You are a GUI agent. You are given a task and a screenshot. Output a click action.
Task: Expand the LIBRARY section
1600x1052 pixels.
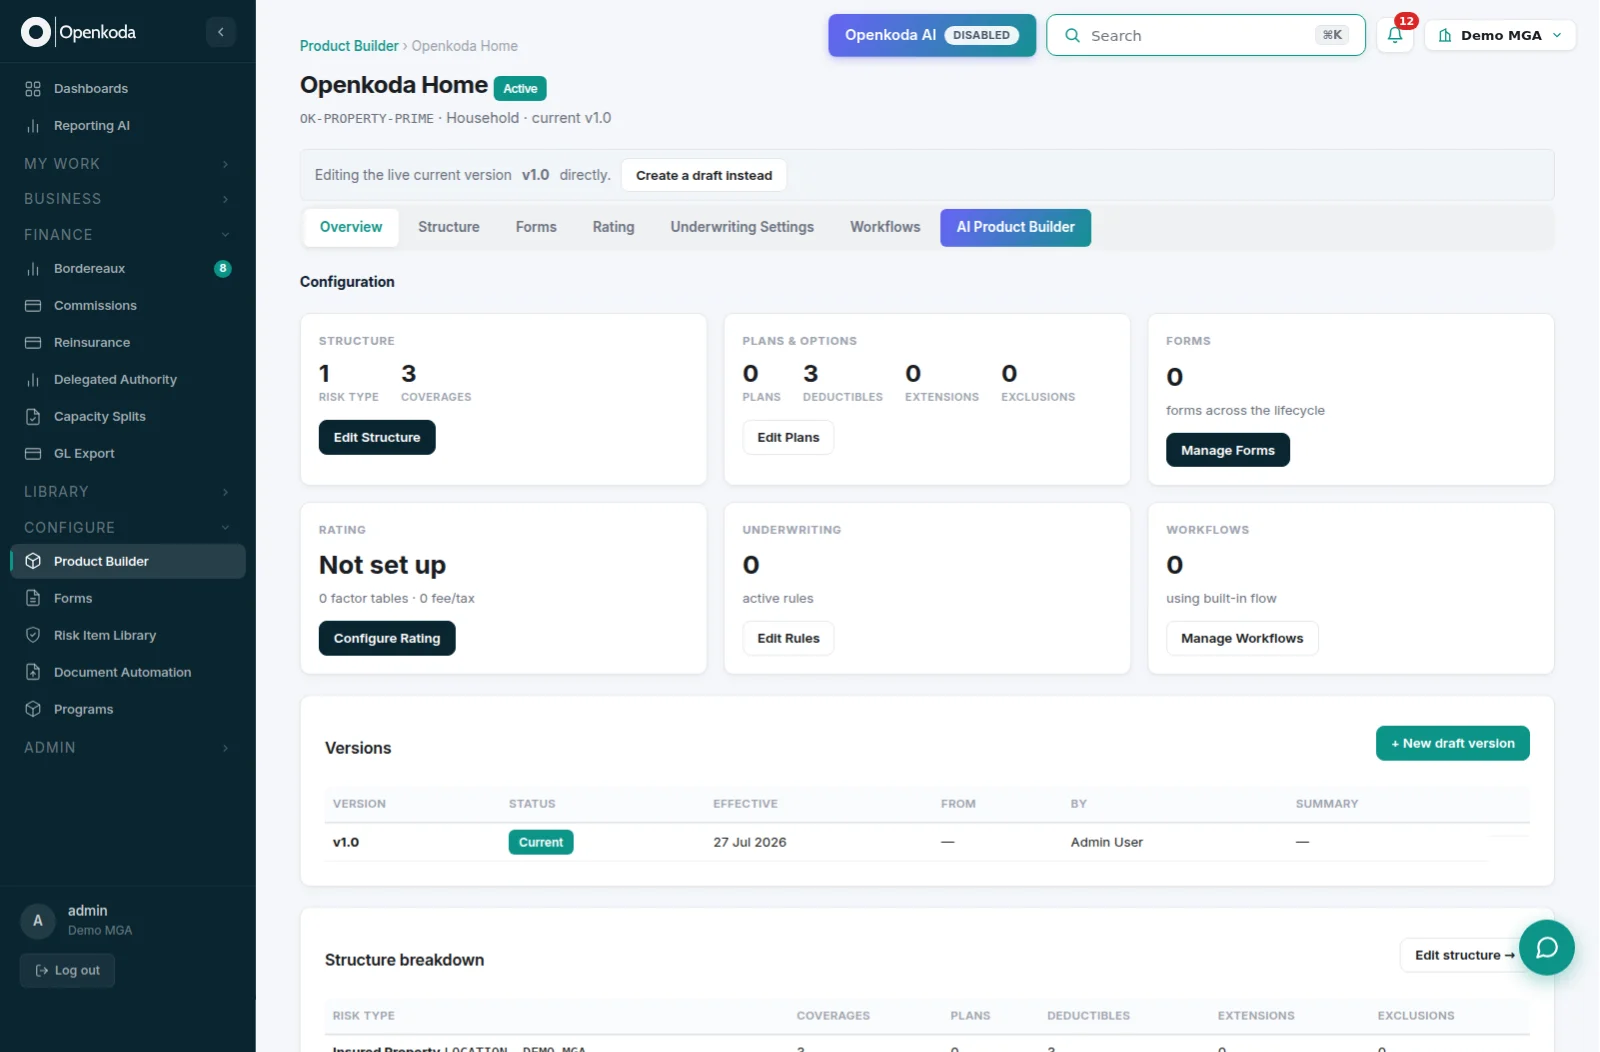click(128, 492)
